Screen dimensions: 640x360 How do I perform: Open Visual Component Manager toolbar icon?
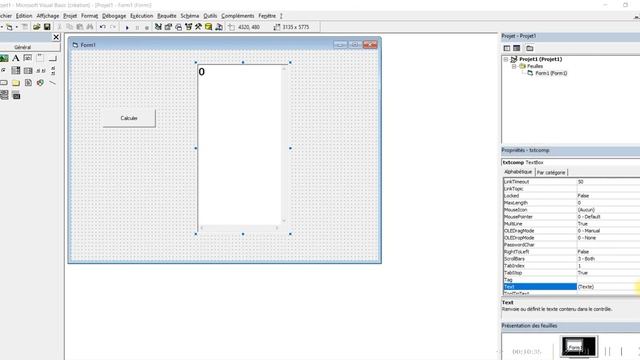219,27
